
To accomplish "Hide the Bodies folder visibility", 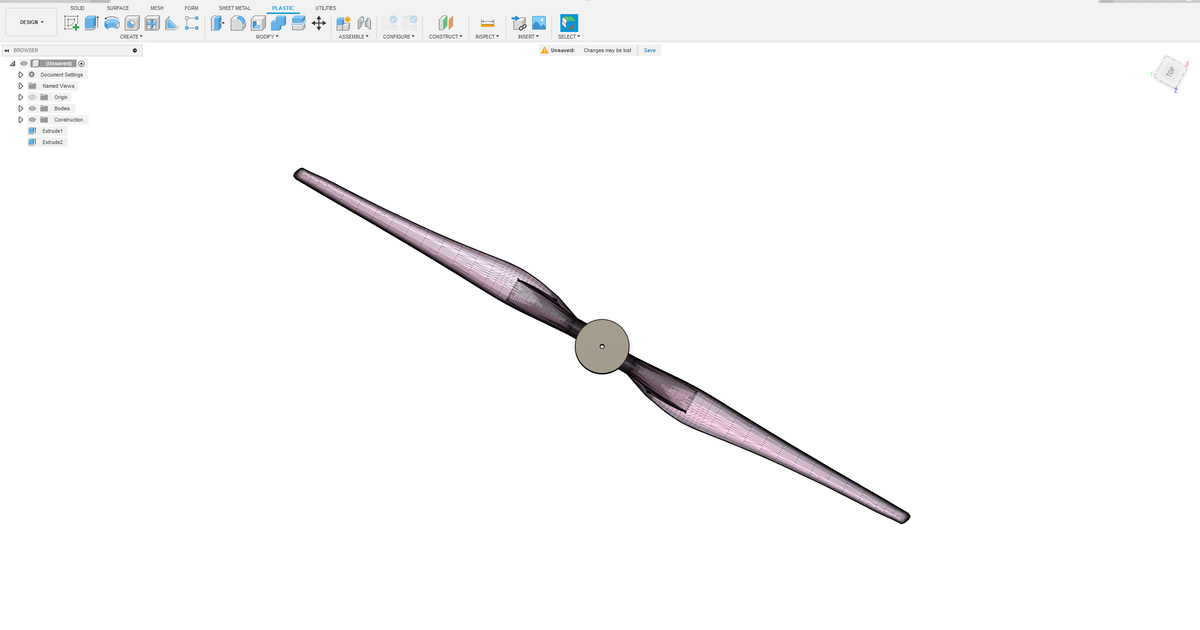I will point(32,108).
